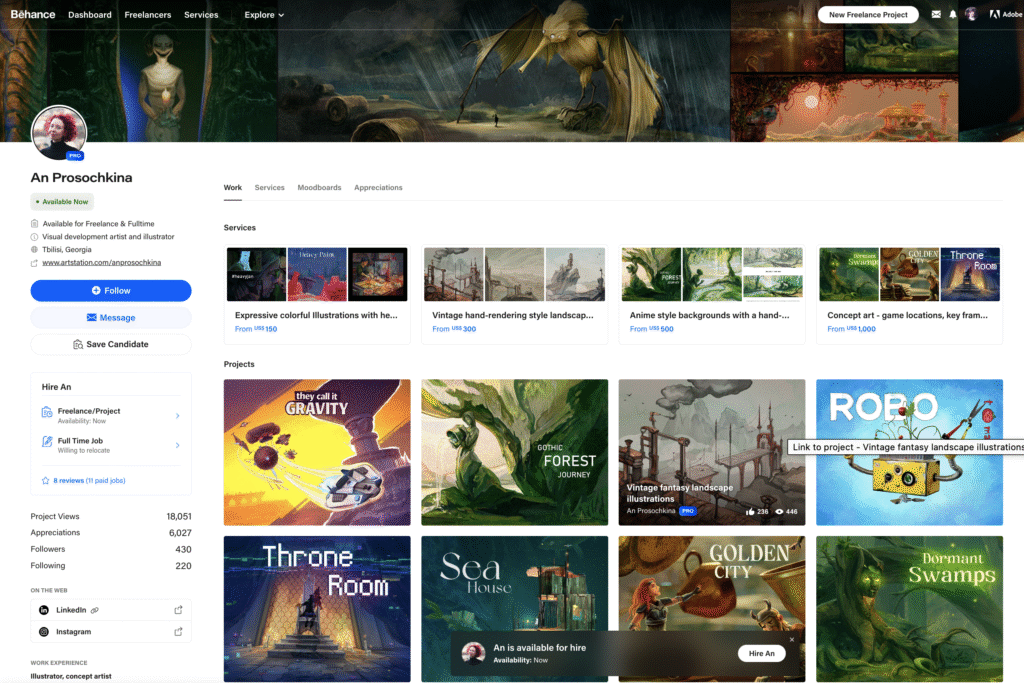The image size is (1024, 683).
Task: Open the Instagram profile link icon
Action: tap(180, 631)
